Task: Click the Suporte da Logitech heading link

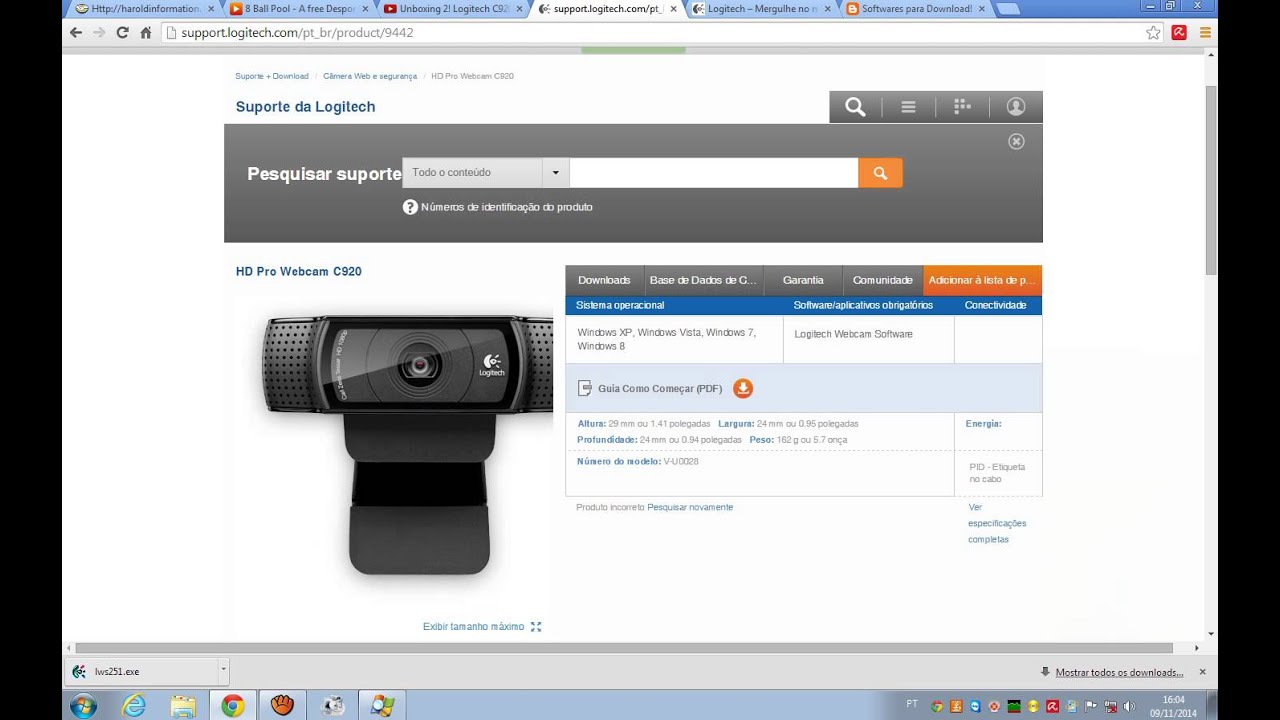Action: [305, 107]
